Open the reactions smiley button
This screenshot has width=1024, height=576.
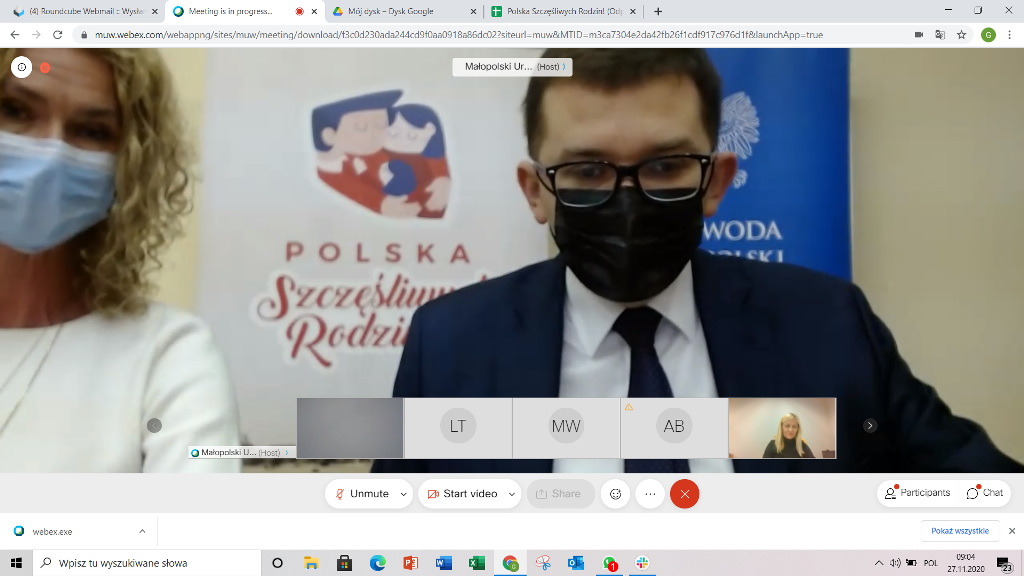click(x=615, y=494)
